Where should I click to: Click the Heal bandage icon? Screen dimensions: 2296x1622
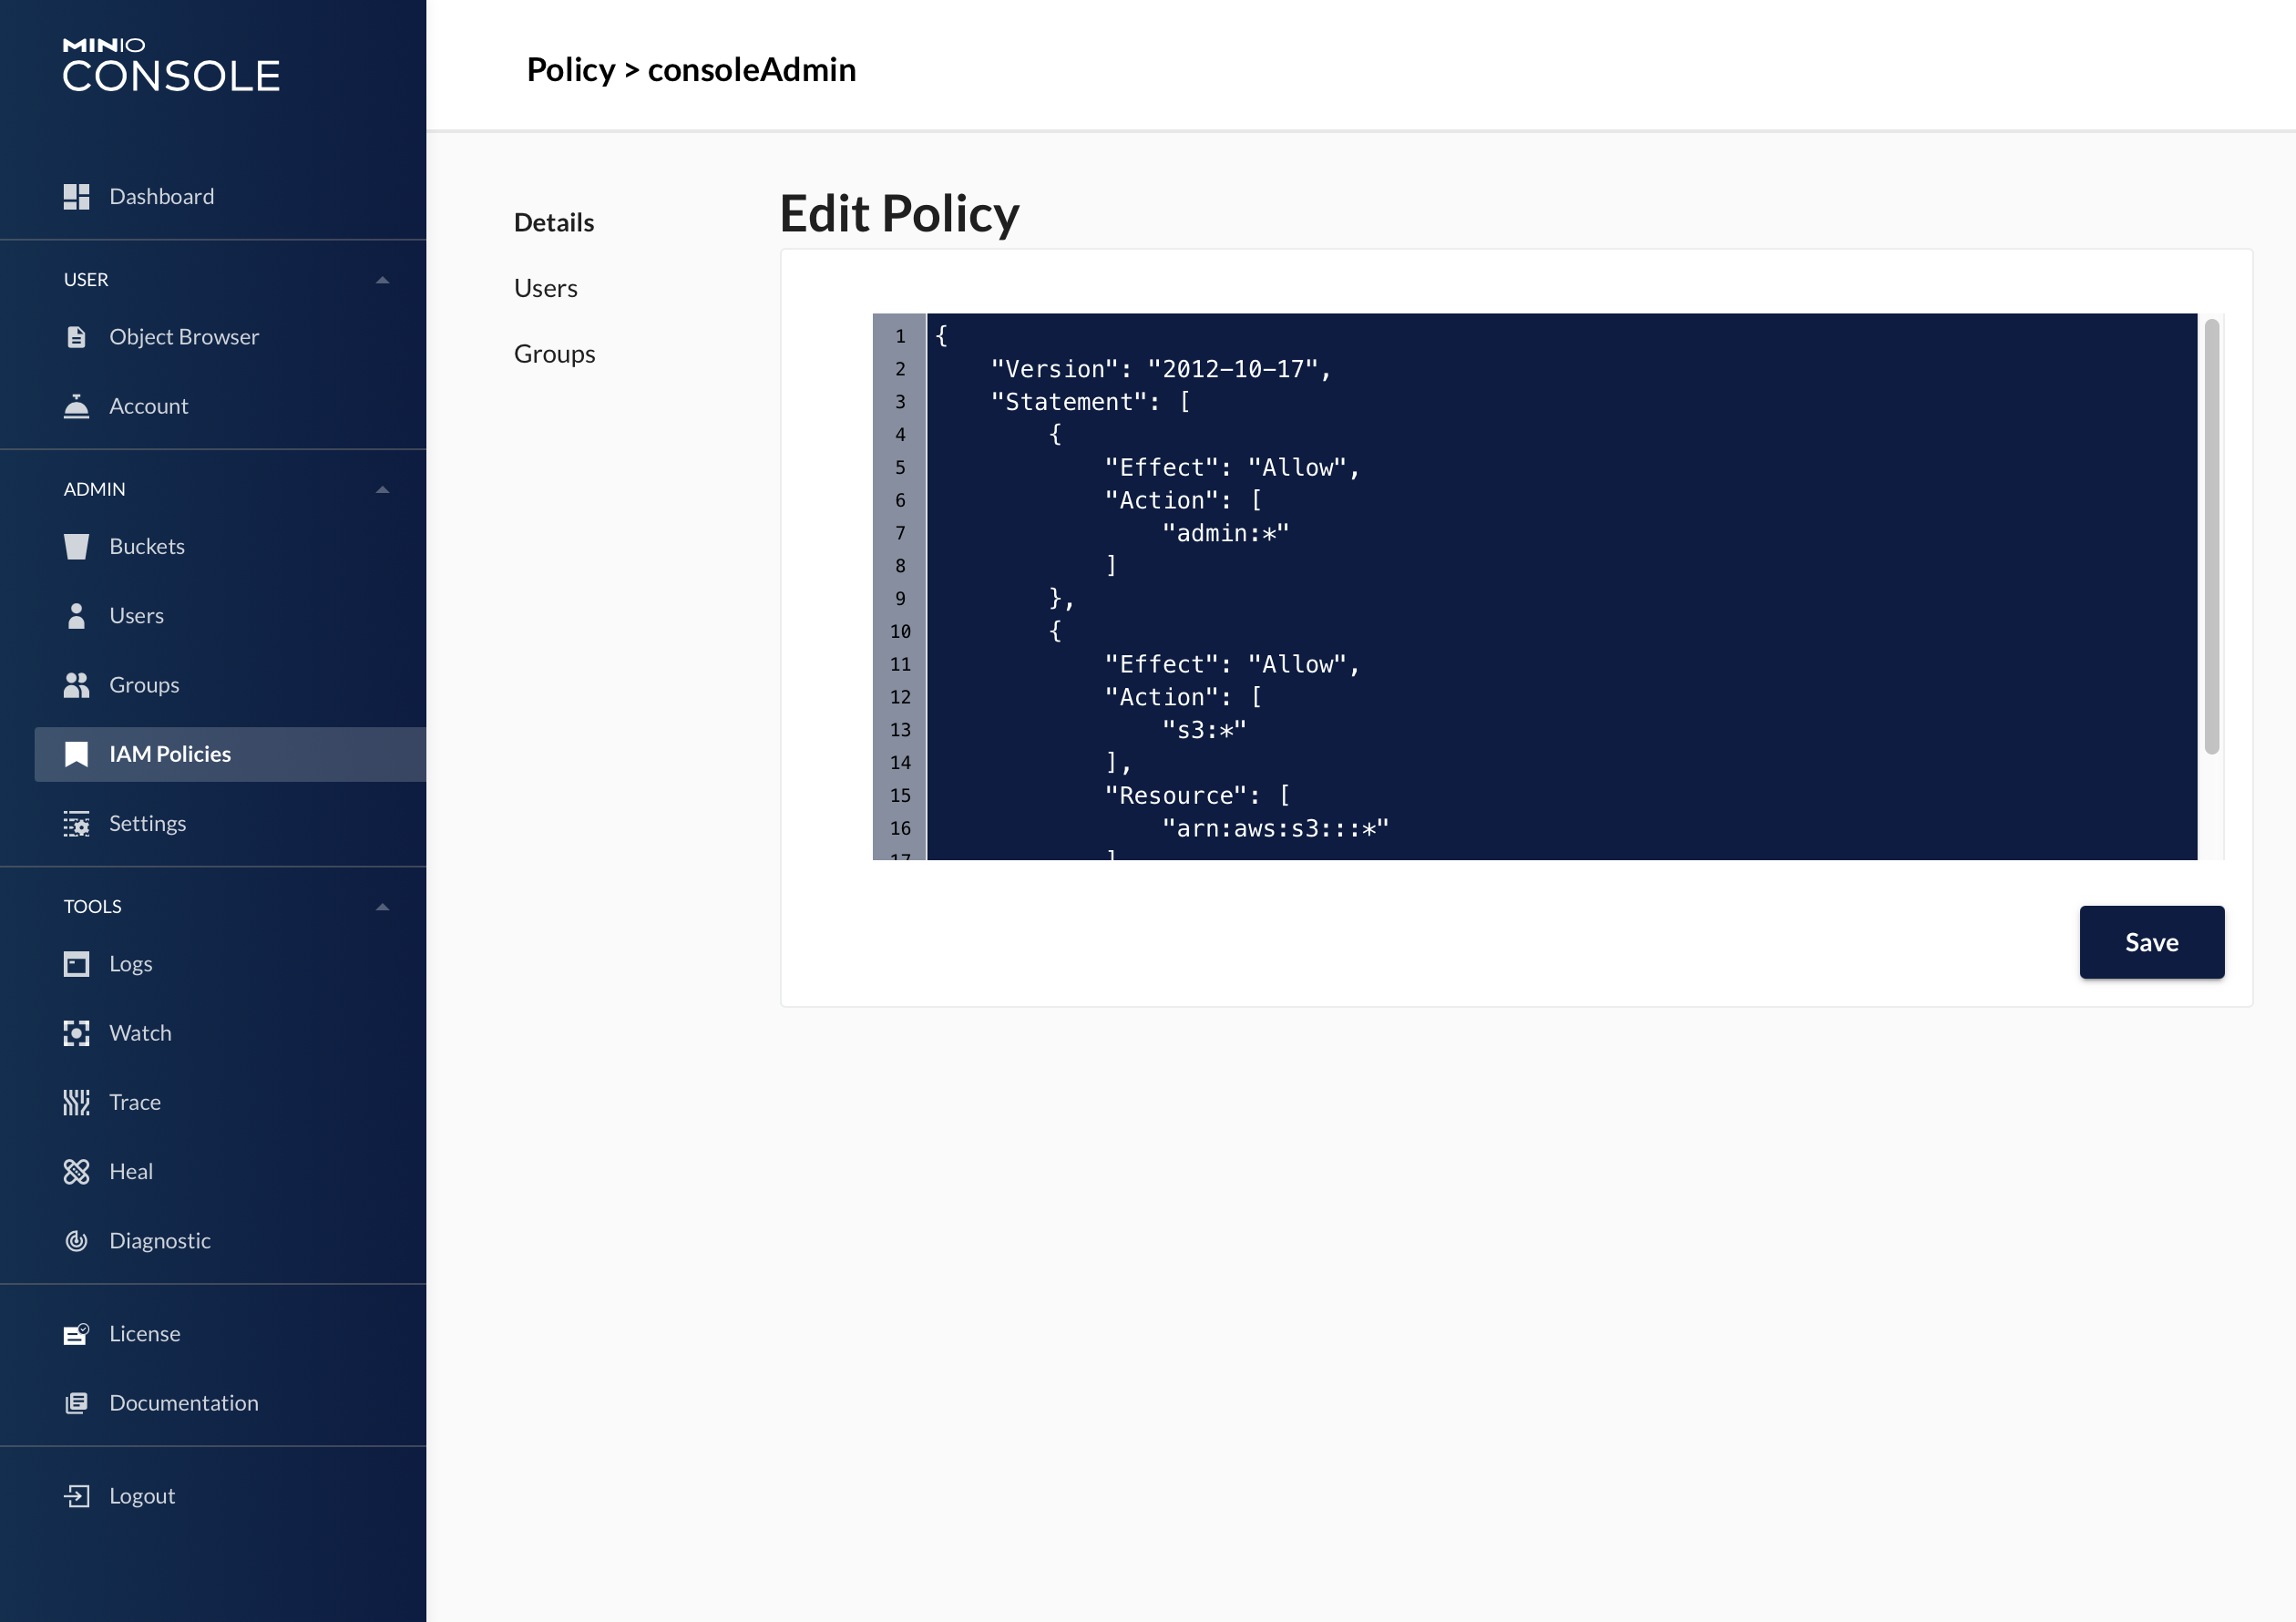click(76, 1171)
